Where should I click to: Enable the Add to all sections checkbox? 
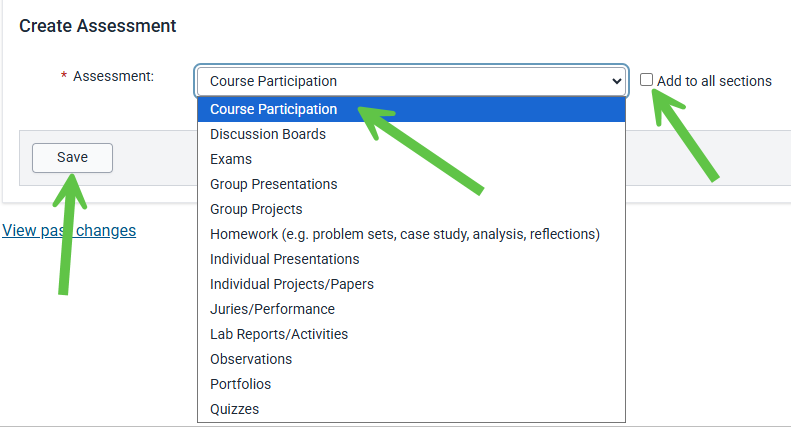pos(646,80)
